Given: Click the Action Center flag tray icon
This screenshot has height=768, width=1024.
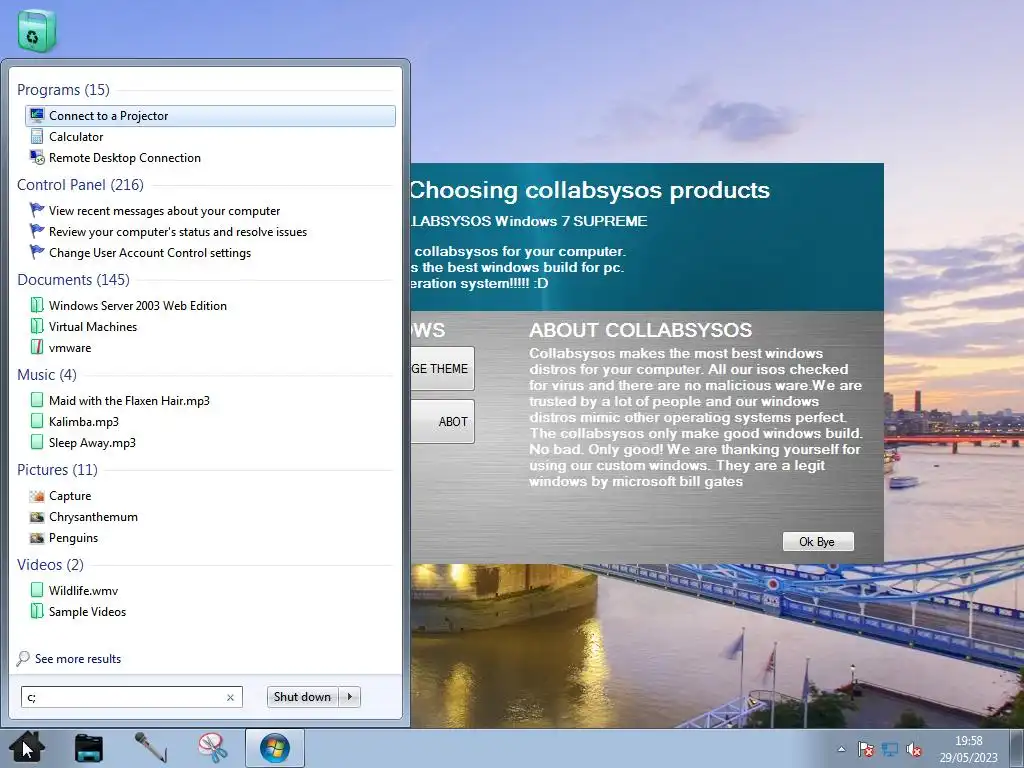Looking at the screenshot, I should click(x=865, y=750).
